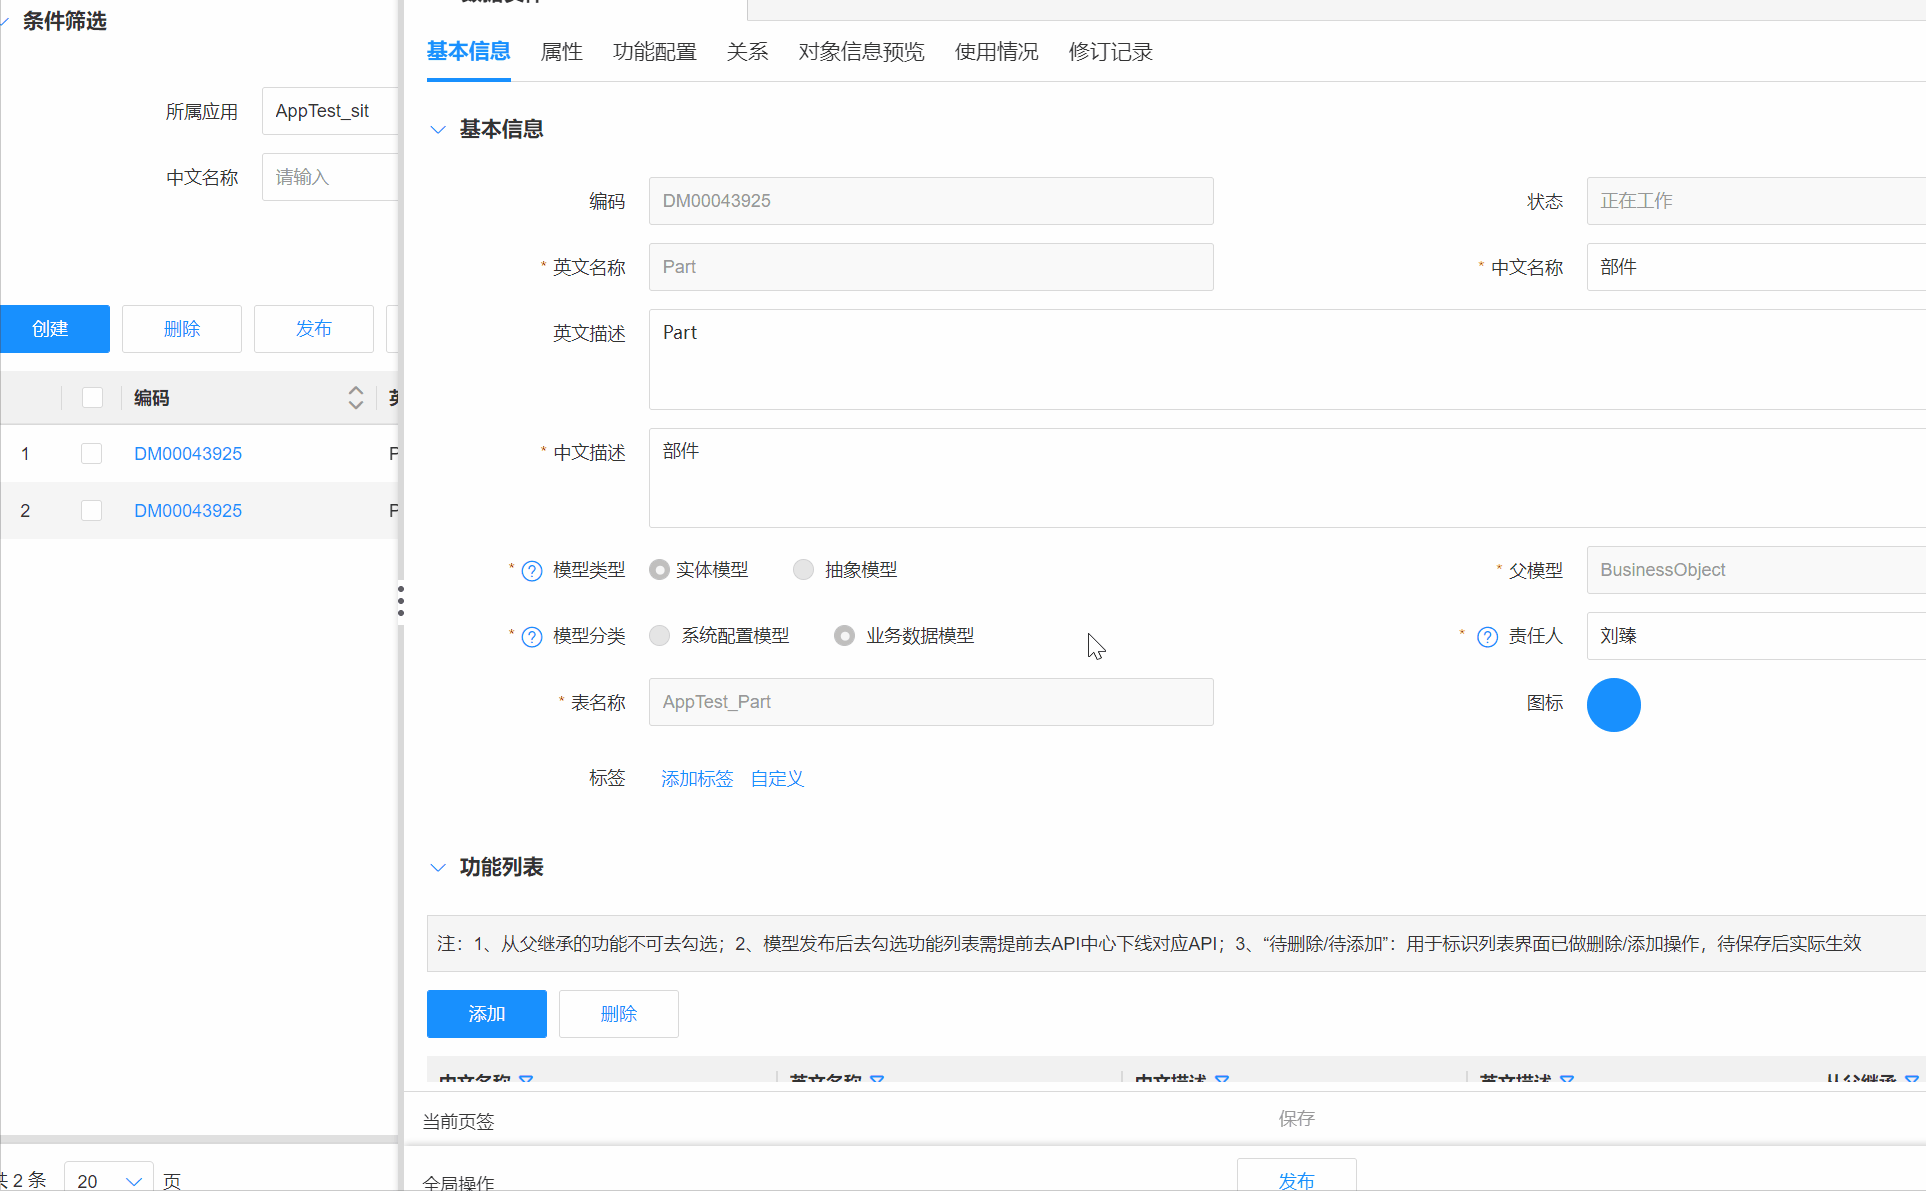Check the checkbox in table row 1
1926x1191 pixels.
pos(91,453)
